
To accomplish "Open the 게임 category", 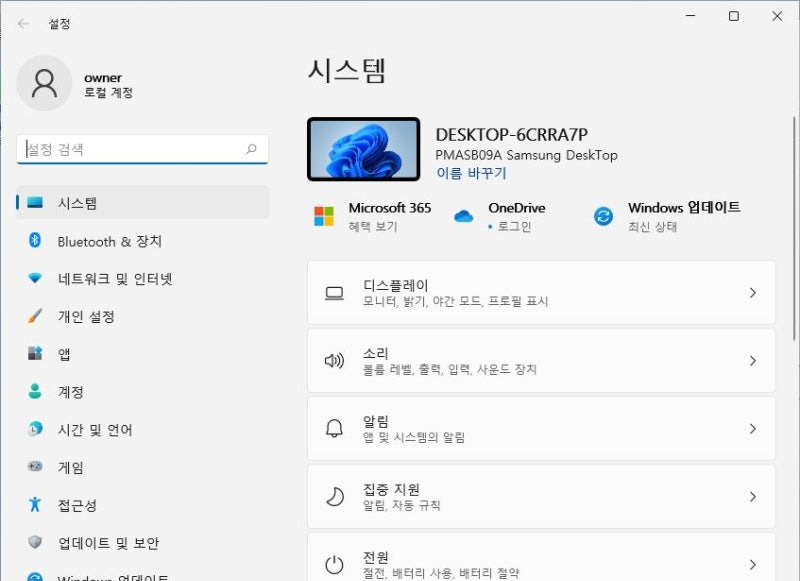I will [x=142, y=467].
